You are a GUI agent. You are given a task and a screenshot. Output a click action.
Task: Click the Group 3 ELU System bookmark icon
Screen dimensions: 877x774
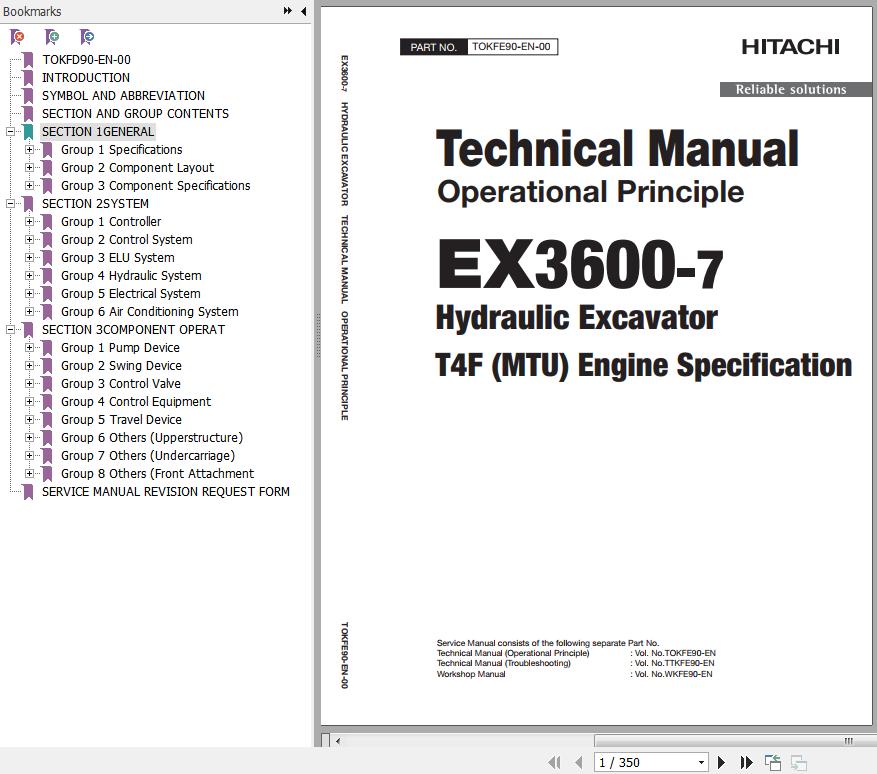48,258
